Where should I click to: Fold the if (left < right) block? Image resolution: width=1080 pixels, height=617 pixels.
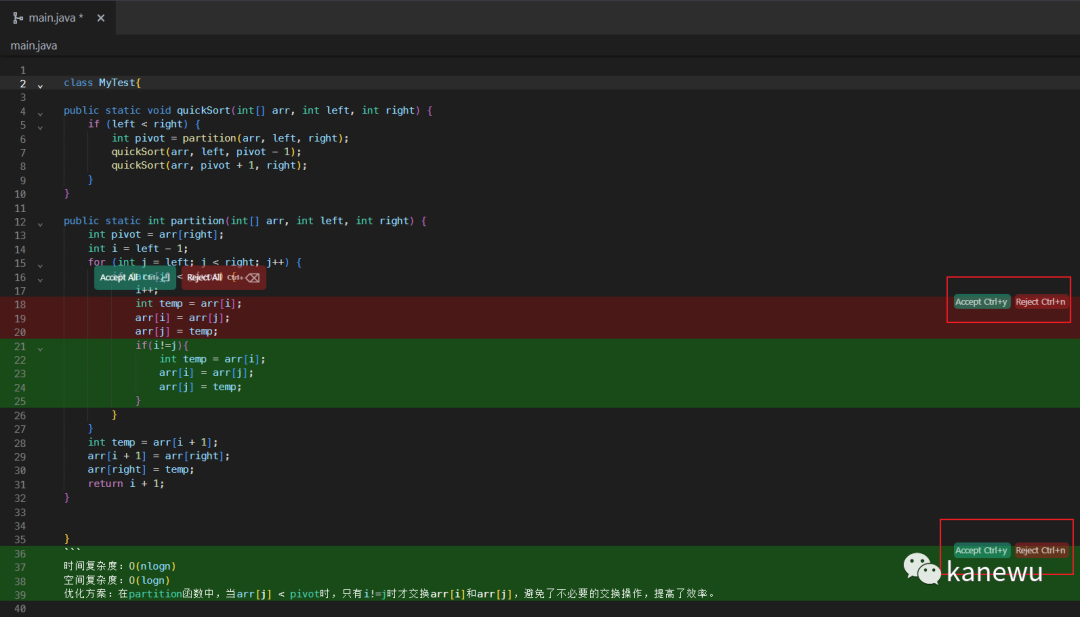[40, 127]
